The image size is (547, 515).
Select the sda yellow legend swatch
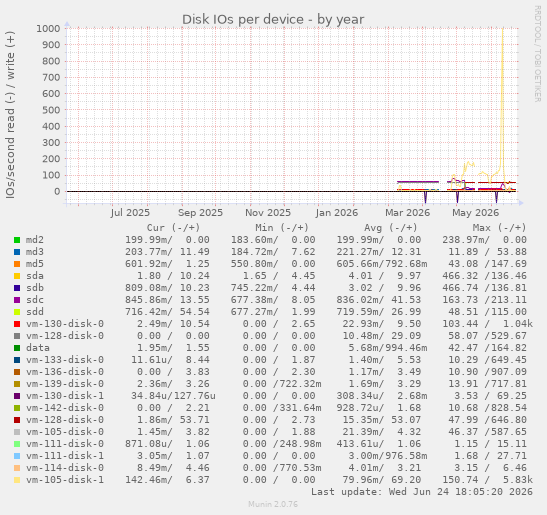[17, 276]
